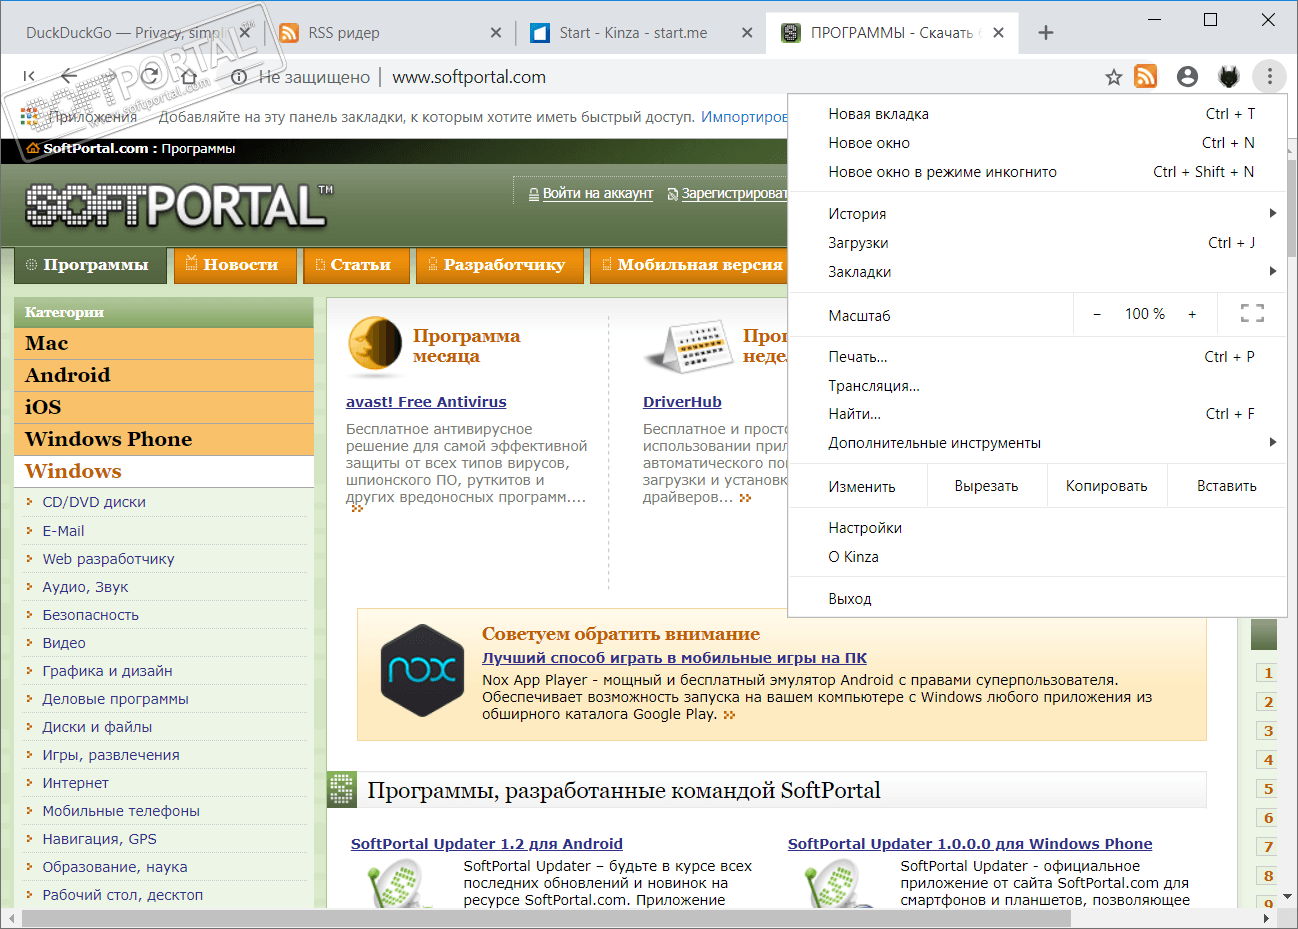Choose Найти... in the menu
This screenshot has width=1298, height=929.
tap(1037, 414)
